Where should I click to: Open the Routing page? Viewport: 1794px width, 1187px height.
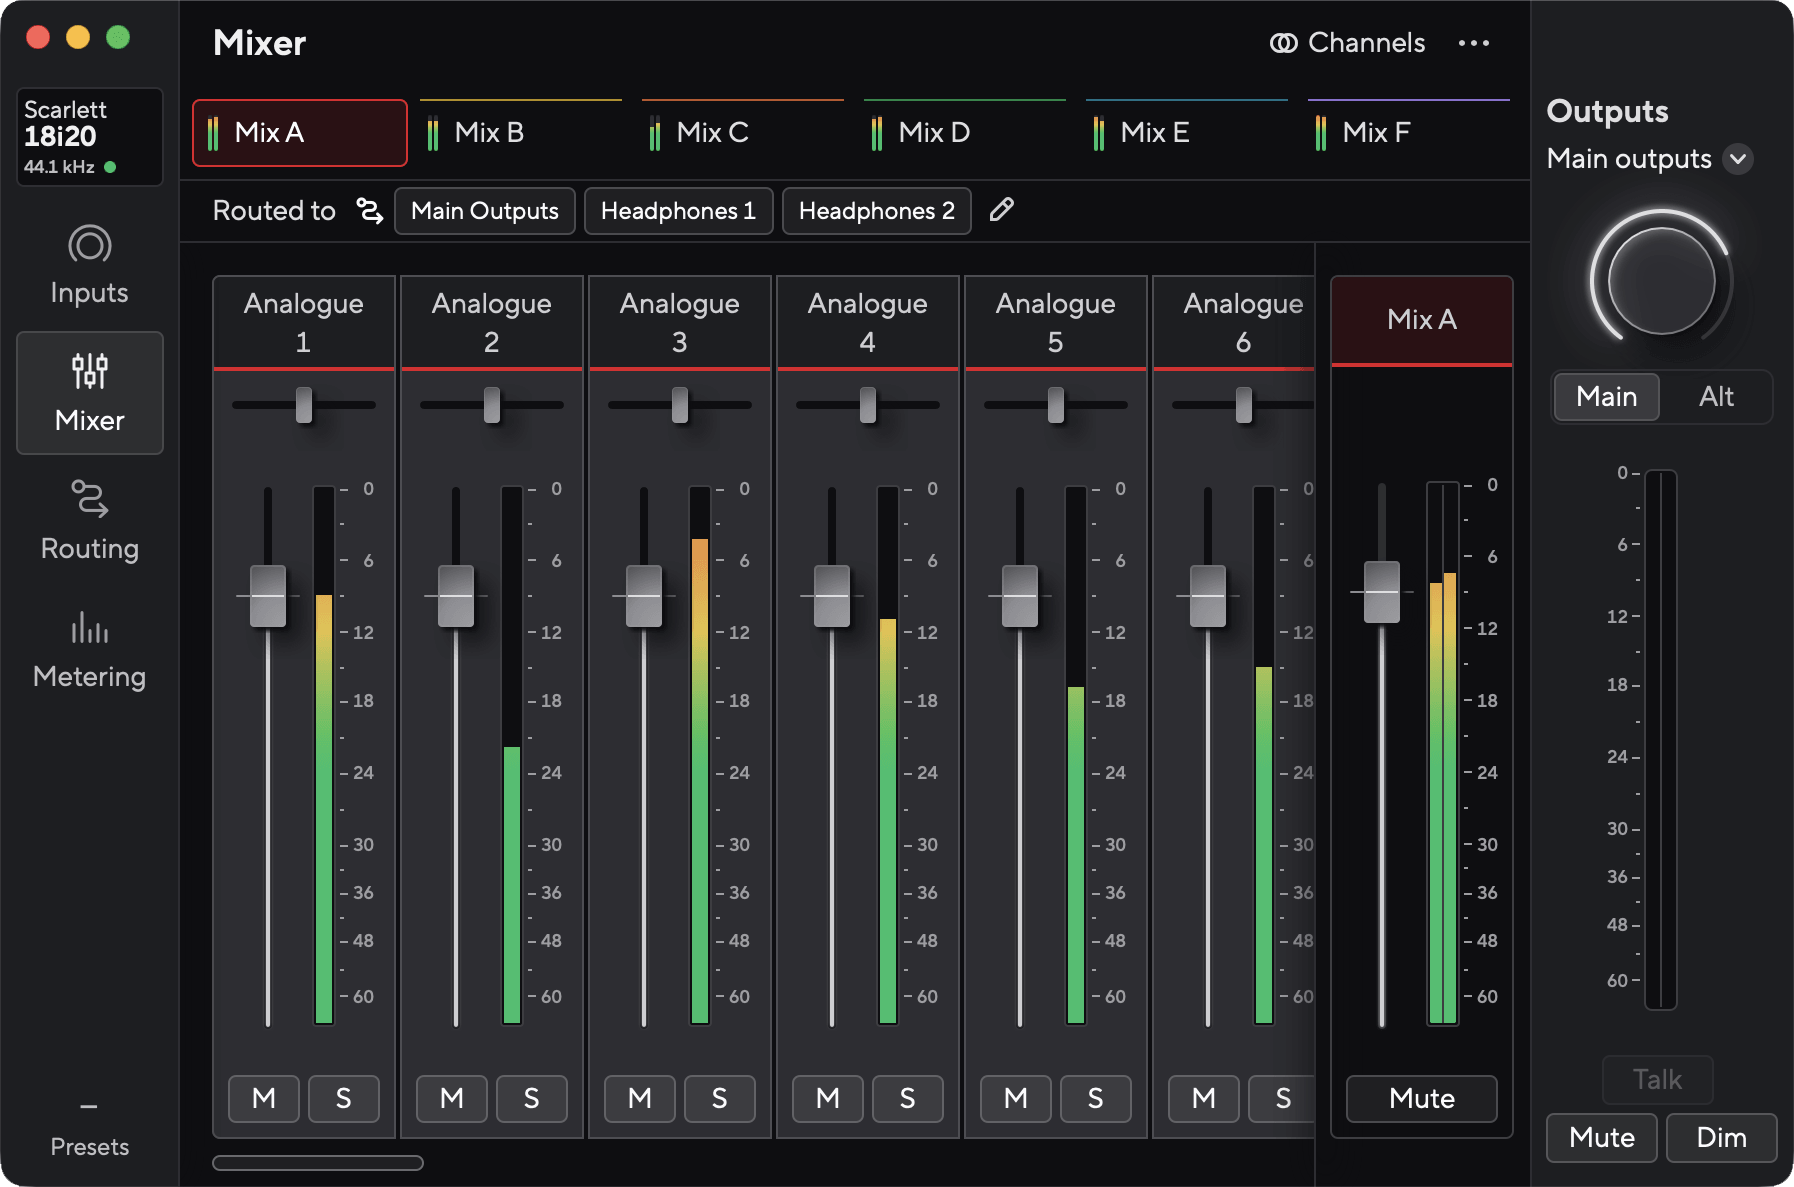[x=89, y=521]
